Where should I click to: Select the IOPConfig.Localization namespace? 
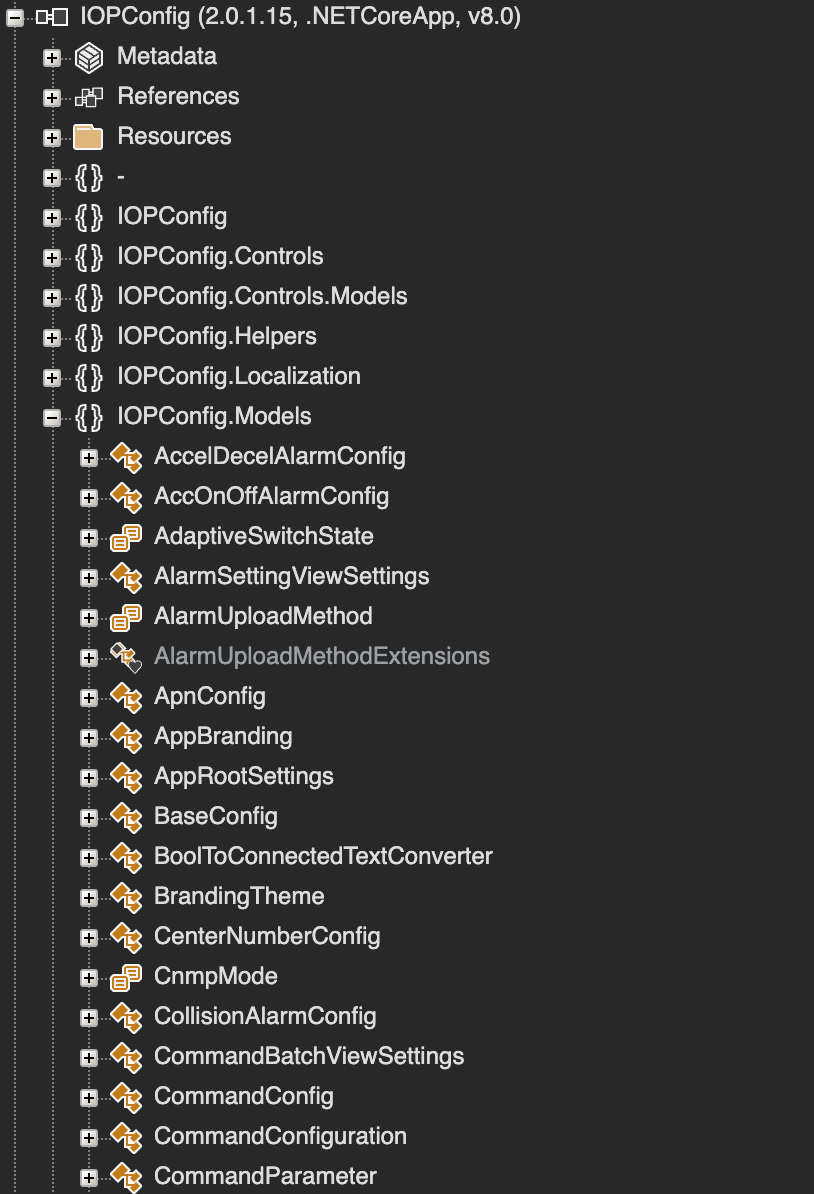click(x=238, y=376)
